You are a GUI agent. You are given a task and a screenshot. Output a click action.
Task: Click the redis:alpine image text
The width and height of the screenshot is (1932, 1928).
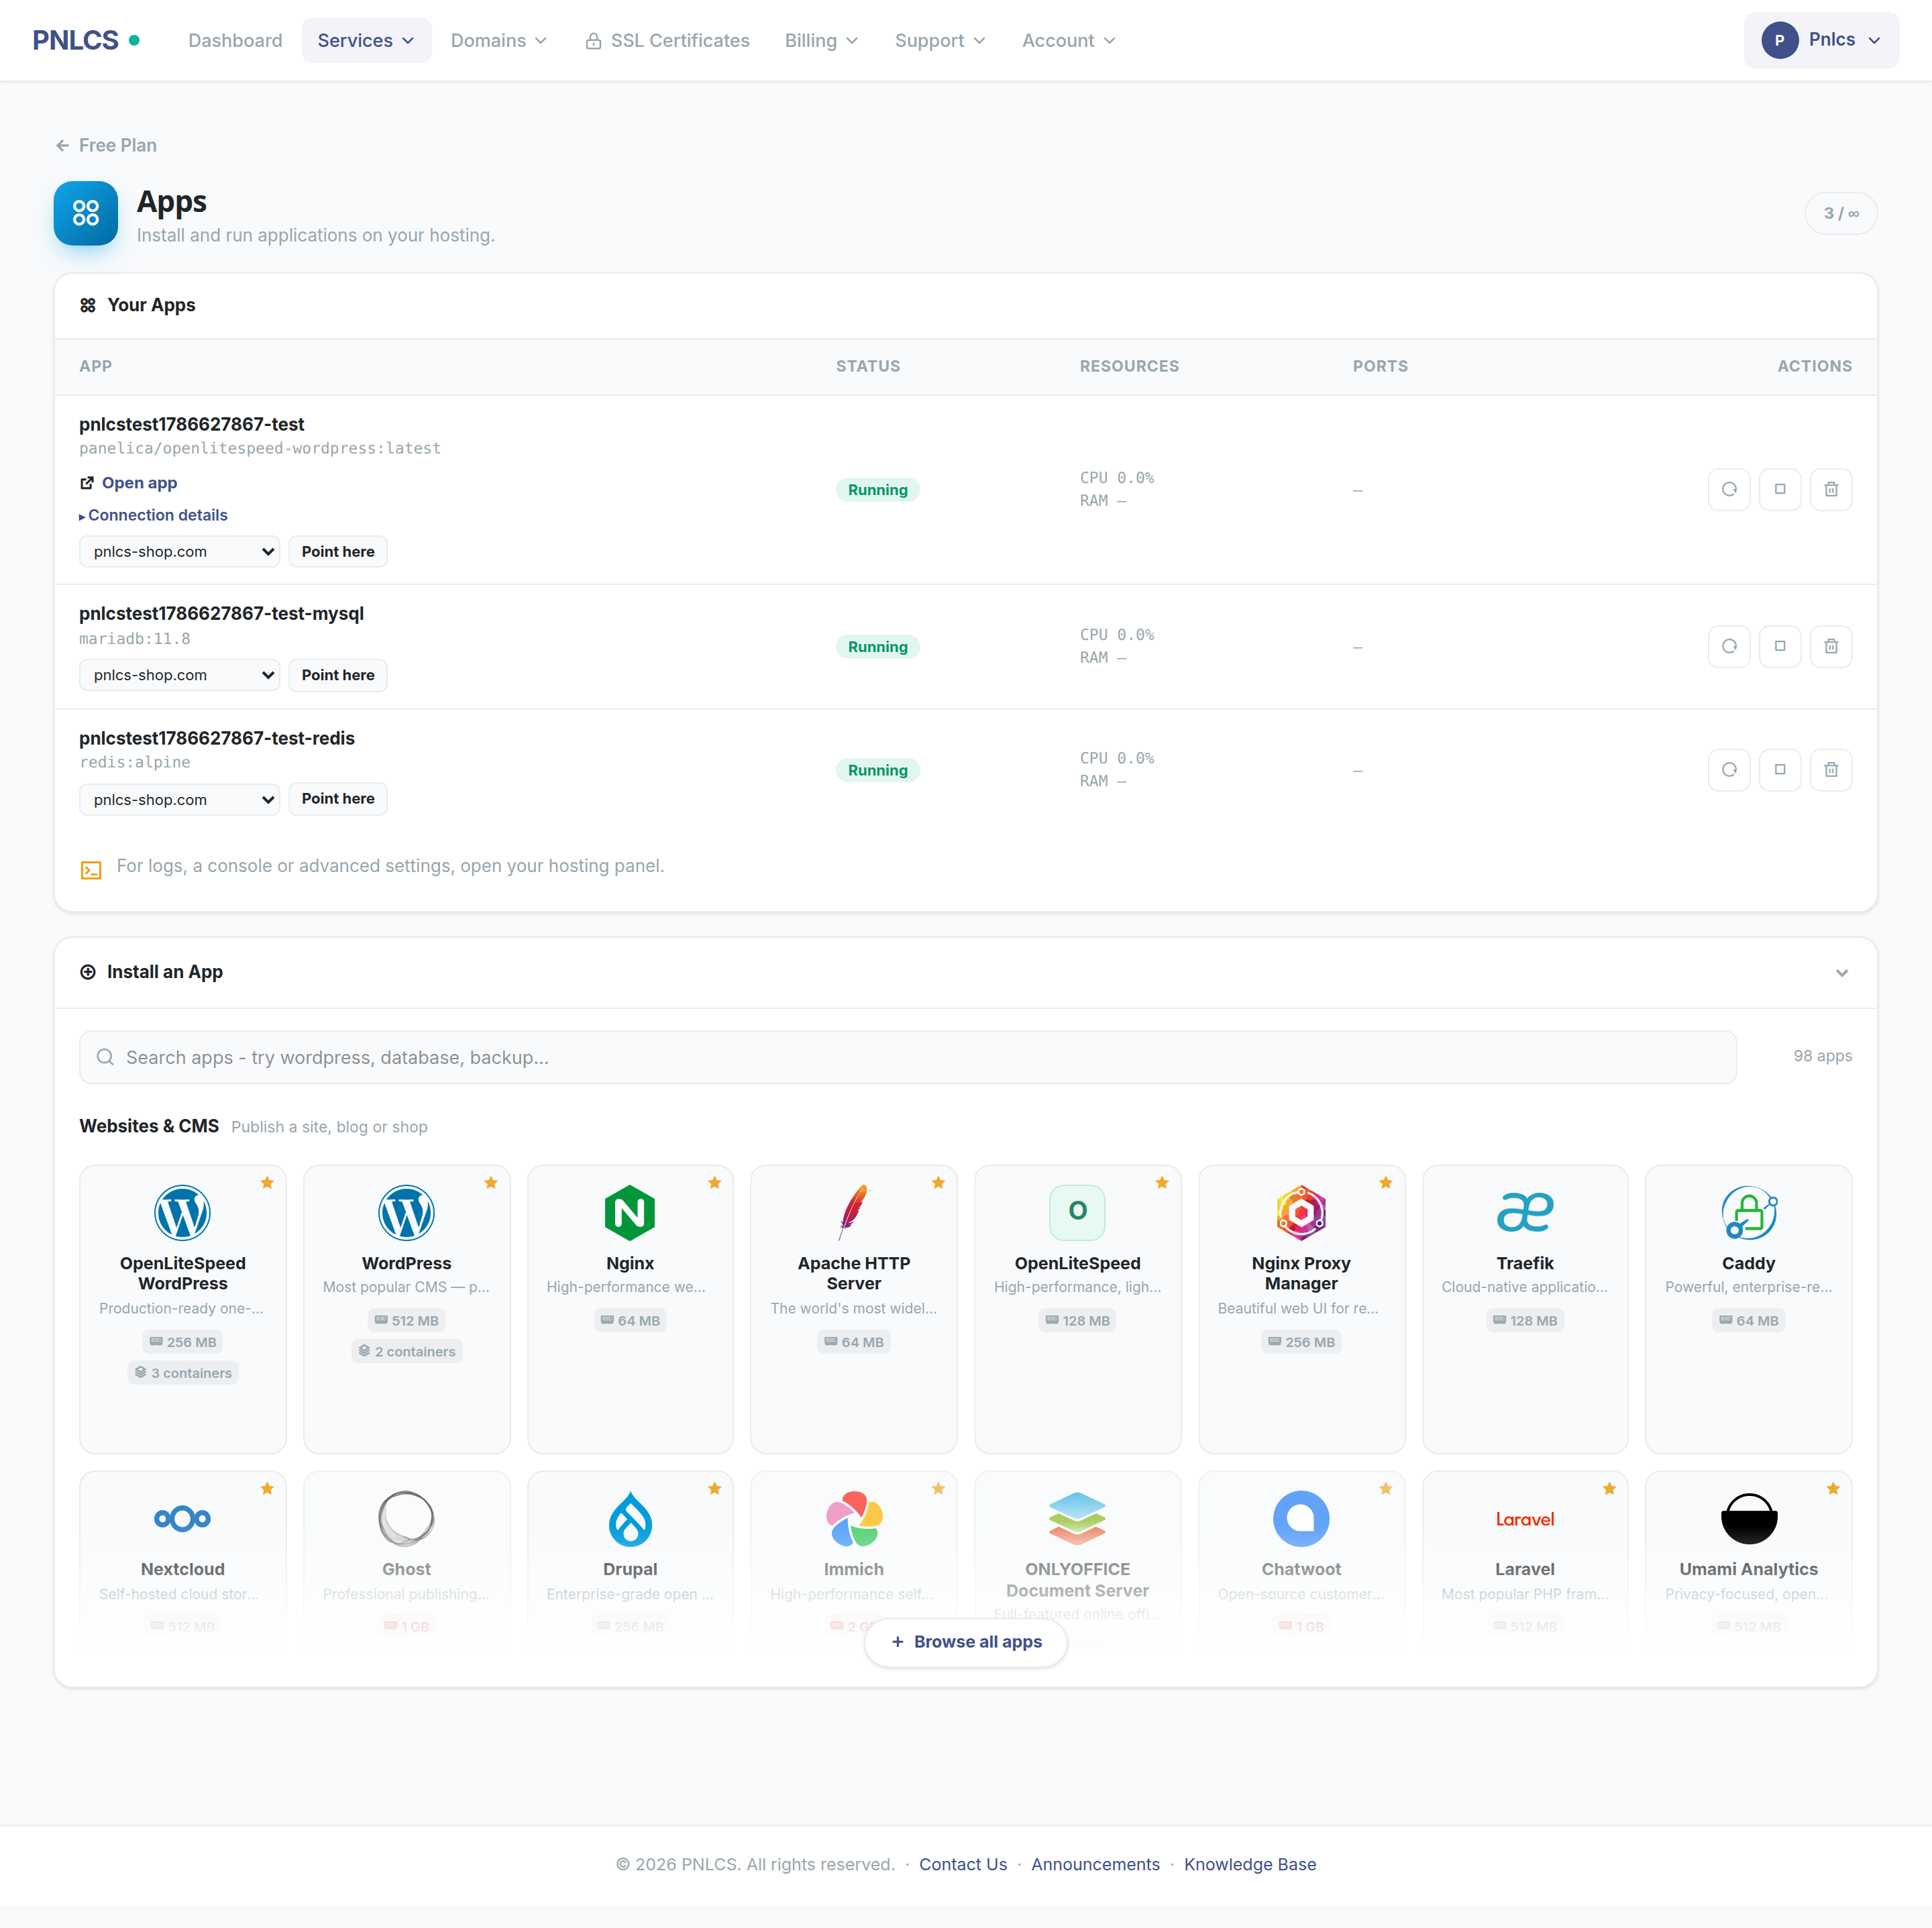[135, 762]
